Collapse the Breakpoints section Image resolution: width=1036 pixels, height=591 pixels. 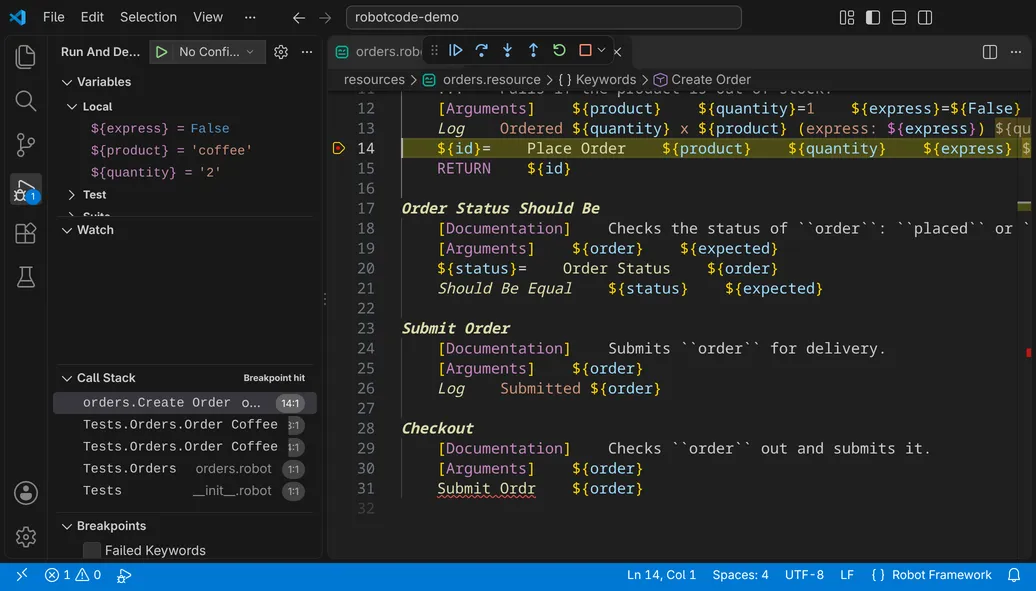tap(67, 526)
